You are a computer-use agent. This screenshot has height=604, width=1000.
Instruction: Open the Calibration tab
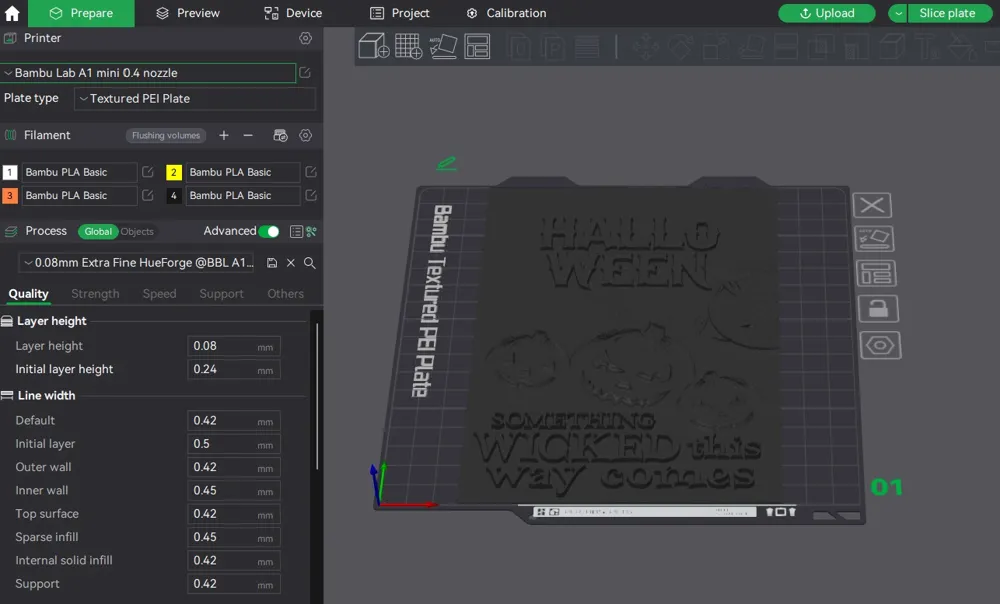coord(506,13)
